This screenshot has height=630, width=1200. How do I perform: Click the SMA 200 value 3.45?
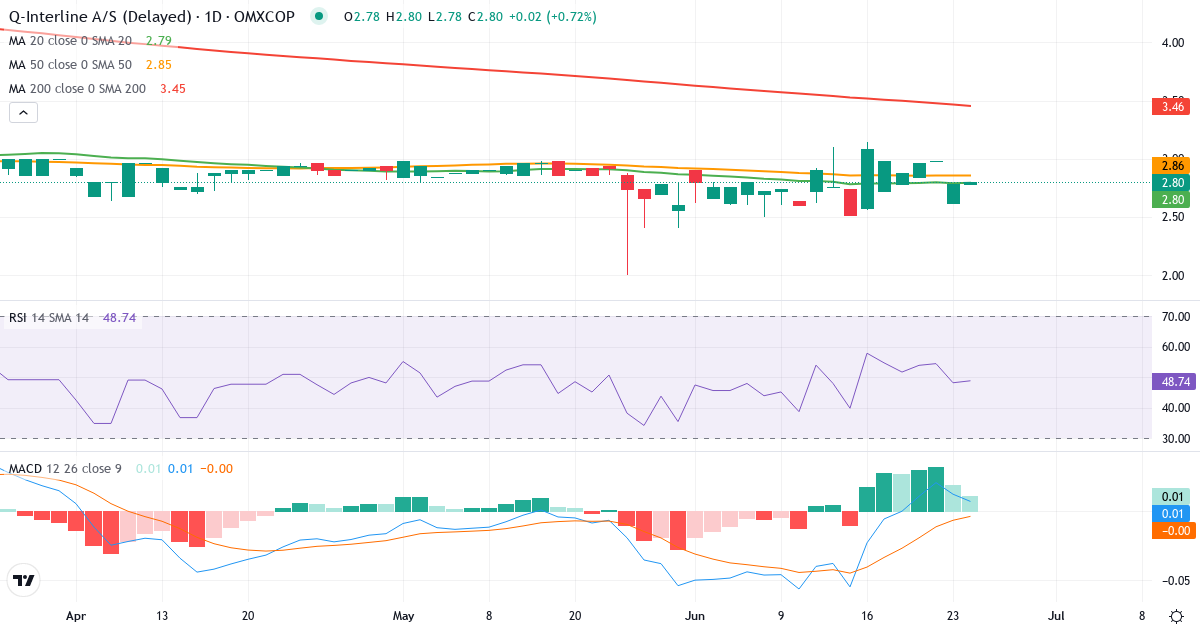(172, 88)
